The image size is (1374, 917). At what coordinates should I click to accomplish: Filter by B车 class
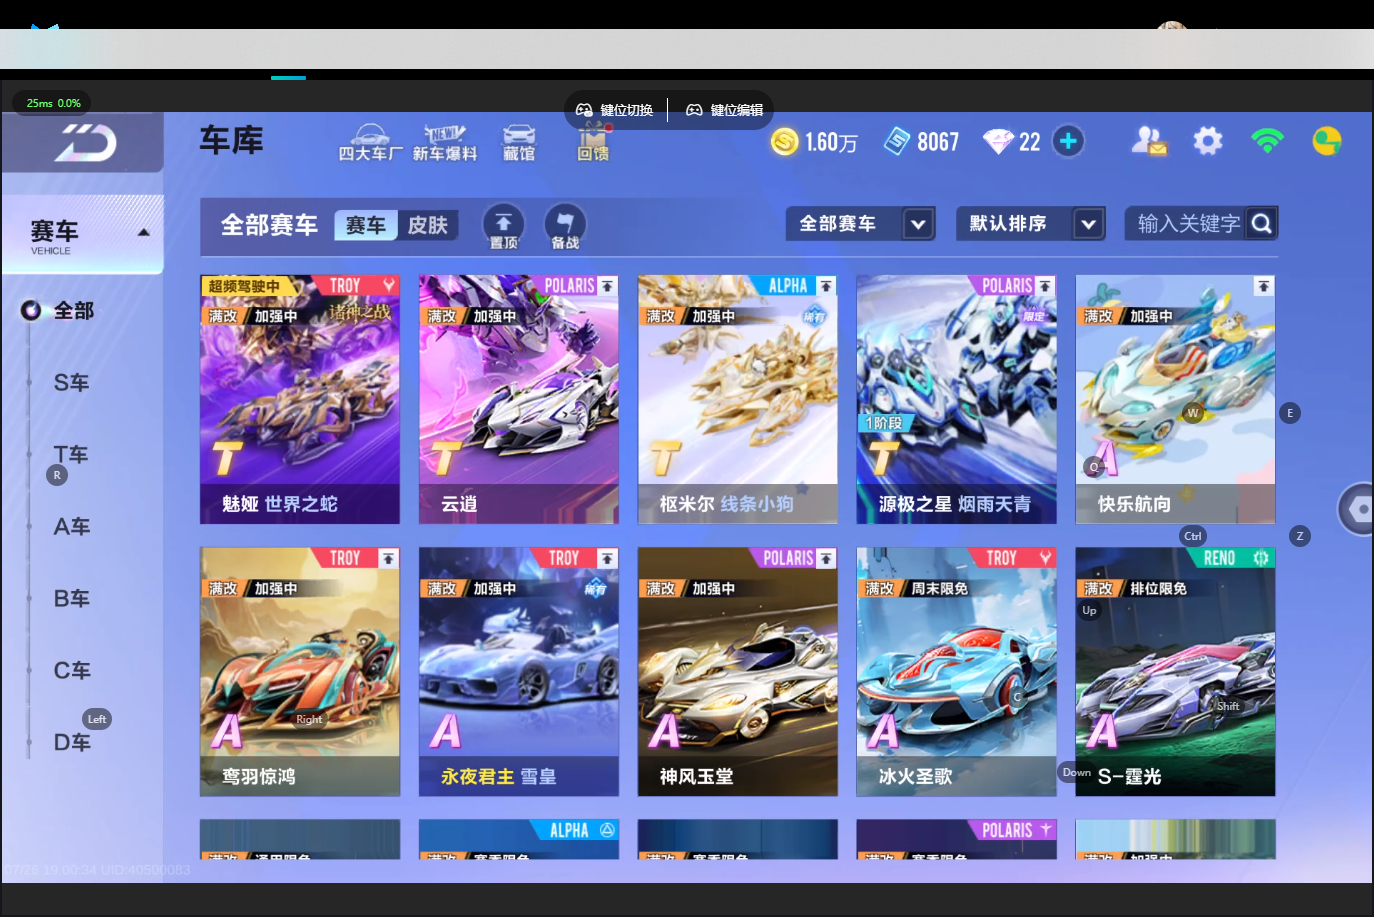pyautogui.click(x=71, y=598)
